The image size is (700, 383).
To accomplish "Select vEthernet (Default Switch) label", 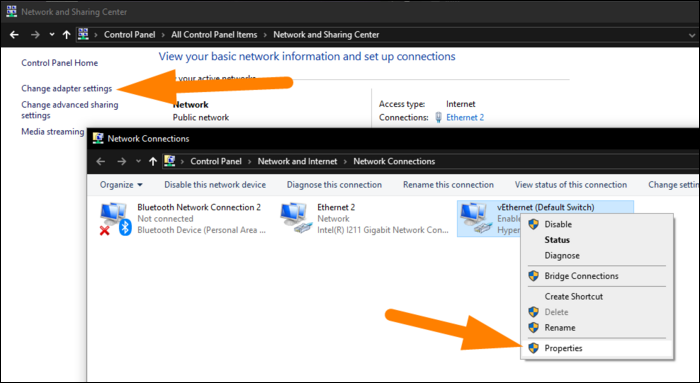I will [546, 208].
